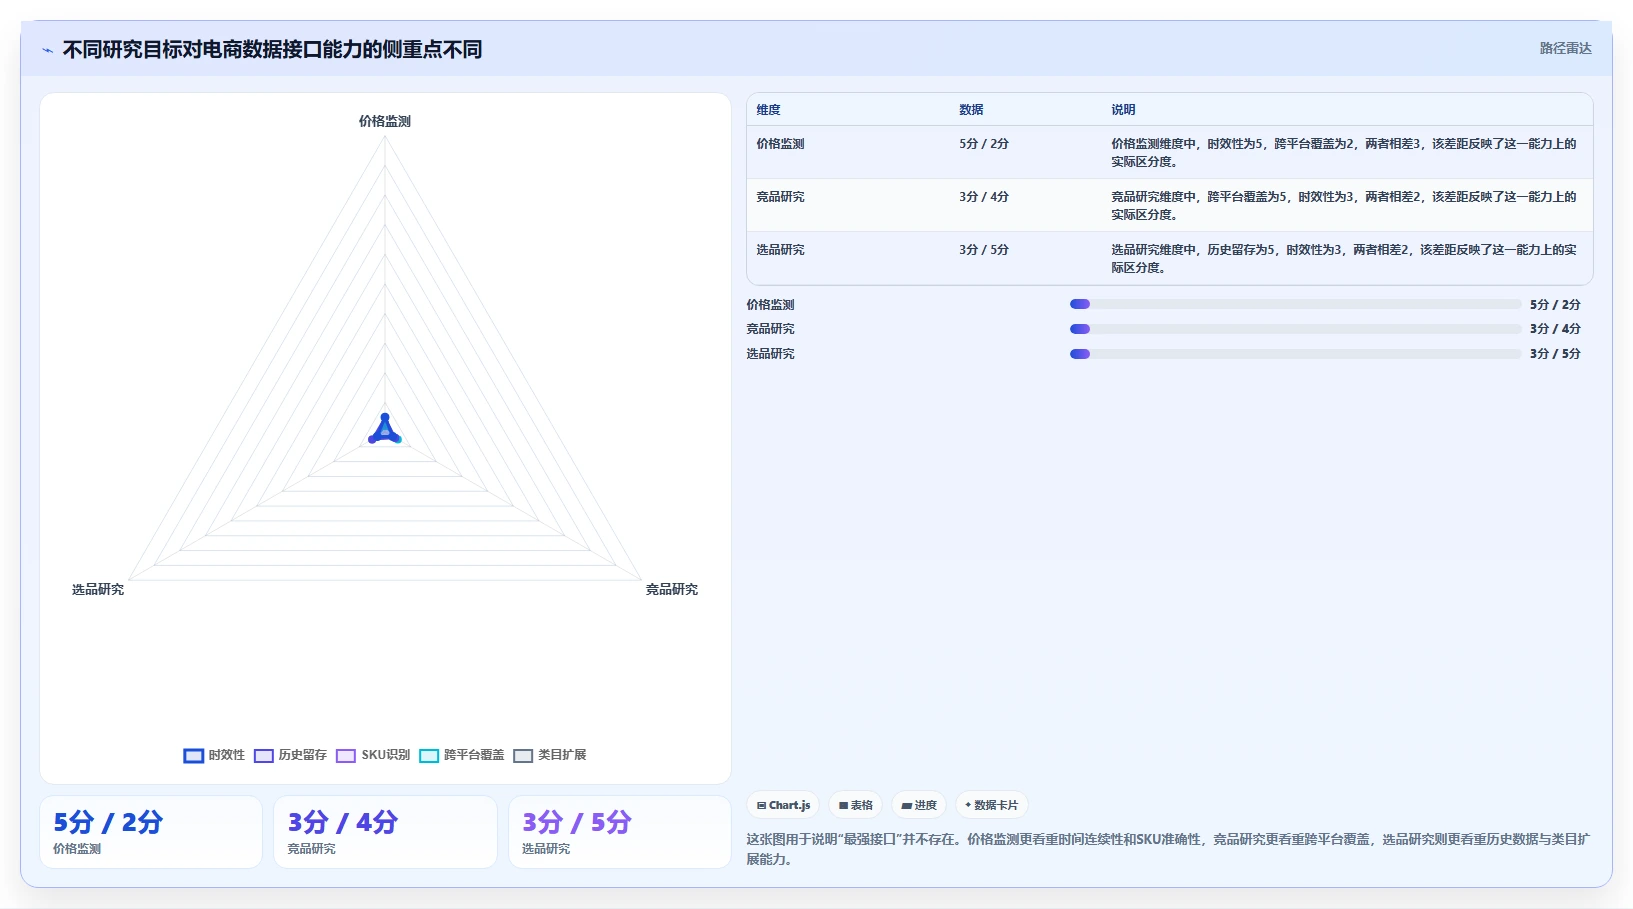Toggle the SKU识别 legend entry

(373, 755)
